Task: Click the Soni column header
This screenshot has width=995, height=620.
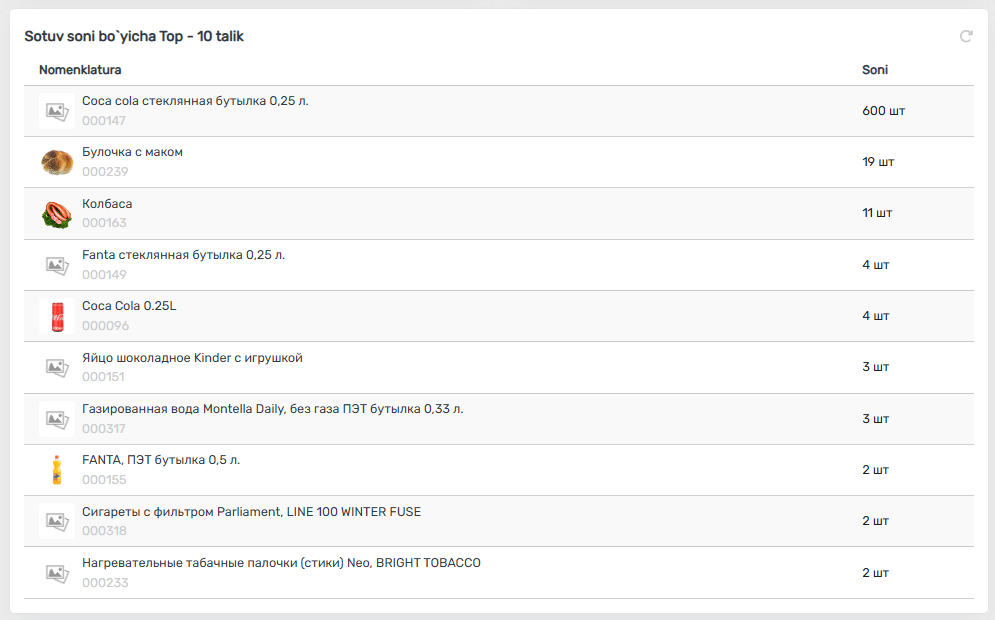Action: tap(875, 70)
